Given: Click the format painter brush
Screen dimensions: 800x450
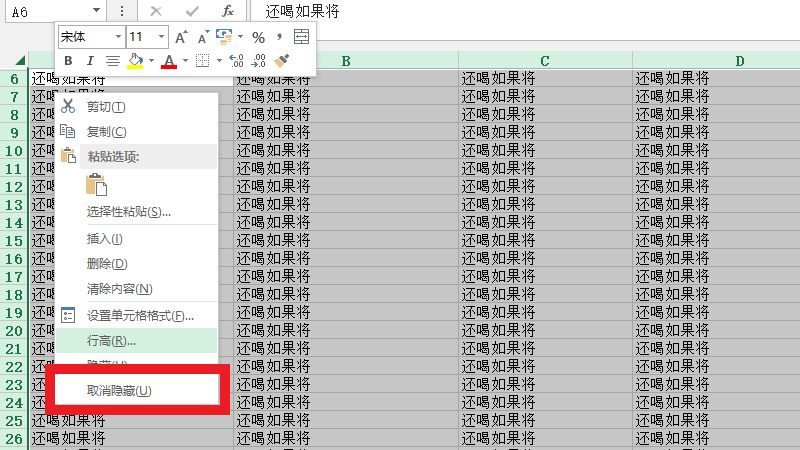Looking at the screenshot, I should tap(282, 61).
